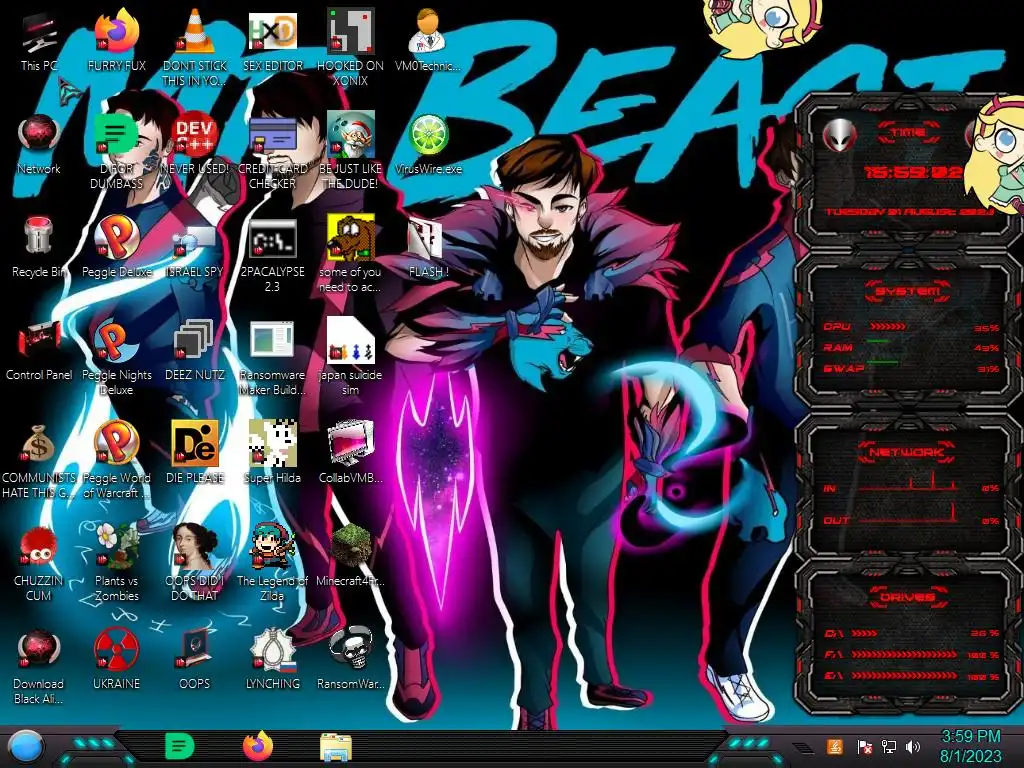Image resolution: width=1024 pixels, height=768 pixels.
Task: Click the Alienware head on the widget
Action: [x=840, y=135]
